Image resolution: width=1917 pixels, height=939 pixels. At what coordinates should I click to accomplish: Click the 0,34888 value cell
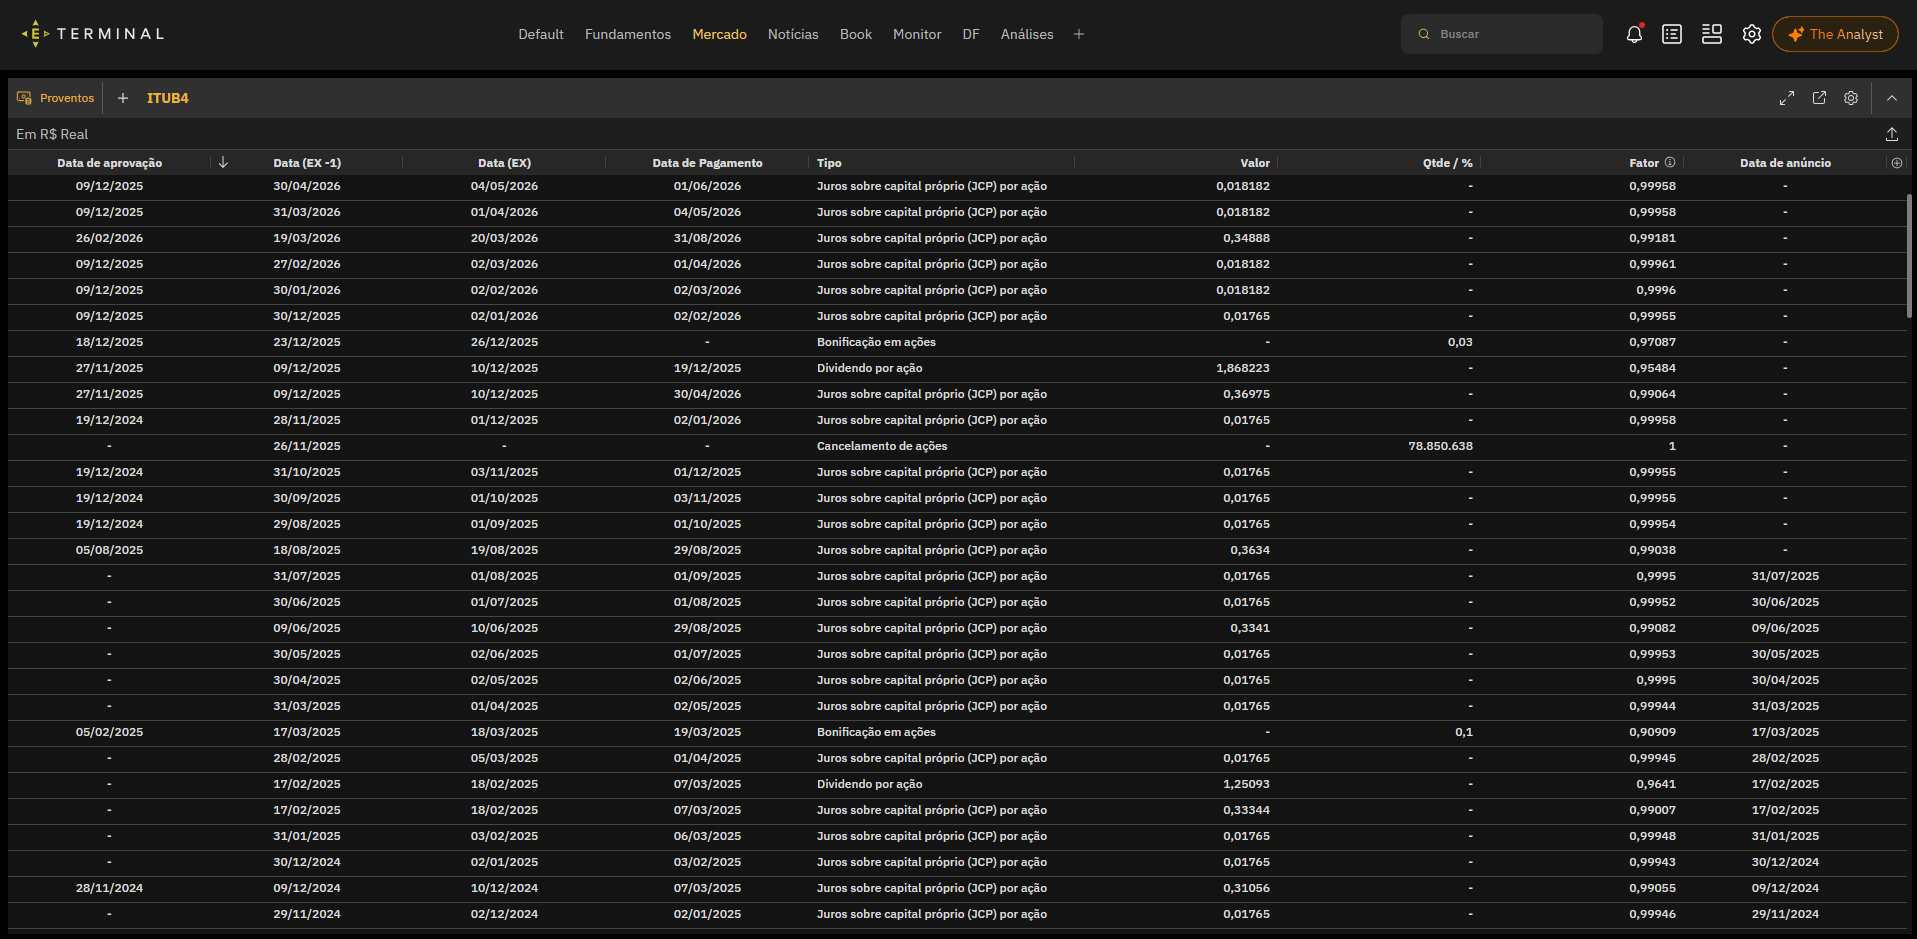coord(1246,238)
